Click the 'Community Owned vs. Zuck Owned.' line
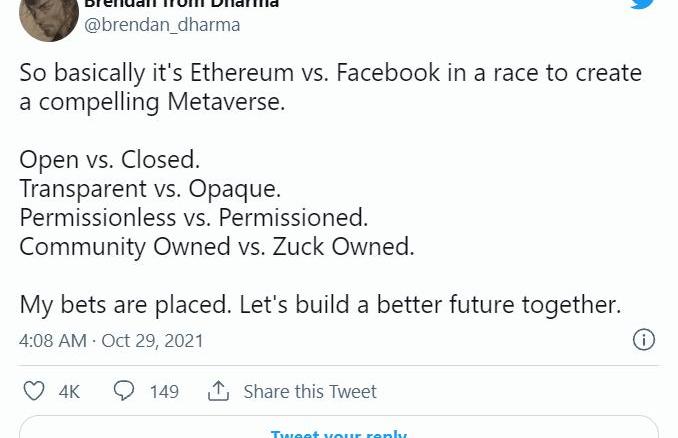Image resolution: width=678 pixels, height=438 pixels. (x=217, y=247)
